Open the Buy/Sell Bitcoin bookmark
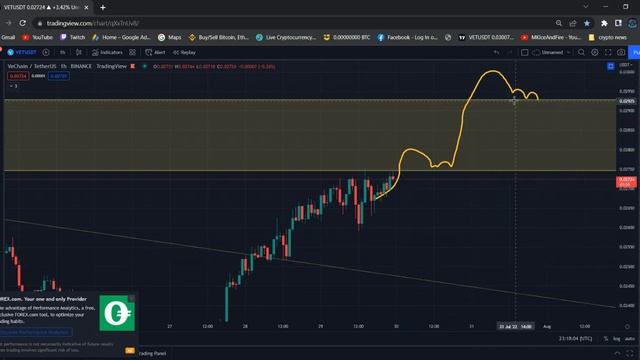 coord(218,37)
